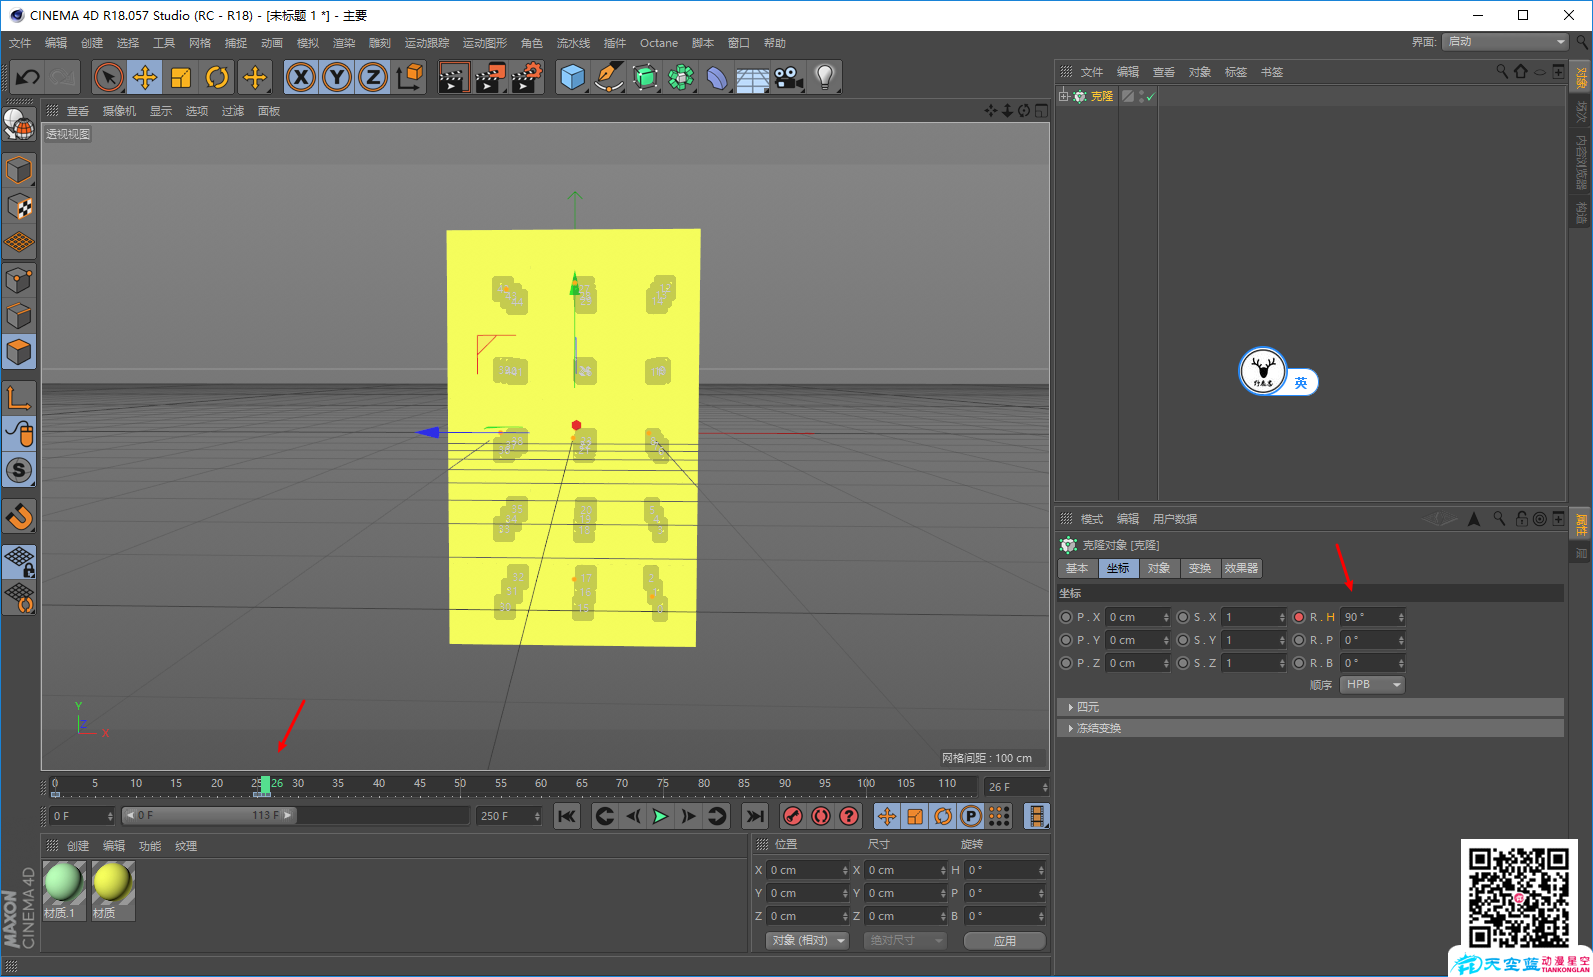The height and width of the screenshot is (977, 1593).
Task: Activate the Rotate tool
Action: [x=217, y=77]
